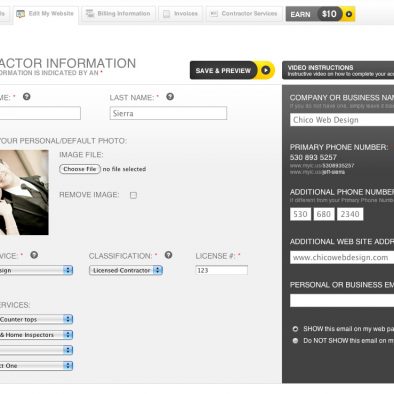
Task: Click the Contractor Services tab icon
Action: 214,14
